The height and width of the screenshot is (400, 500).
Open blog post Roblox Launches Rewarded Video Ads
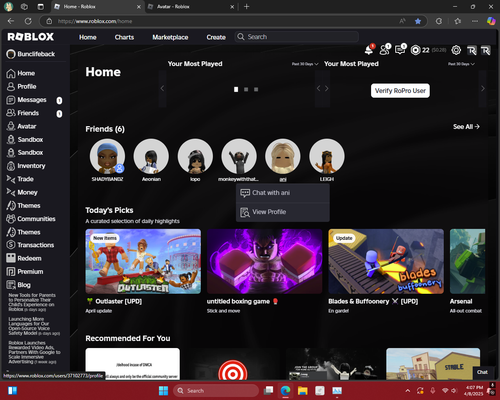coord(34,352)
